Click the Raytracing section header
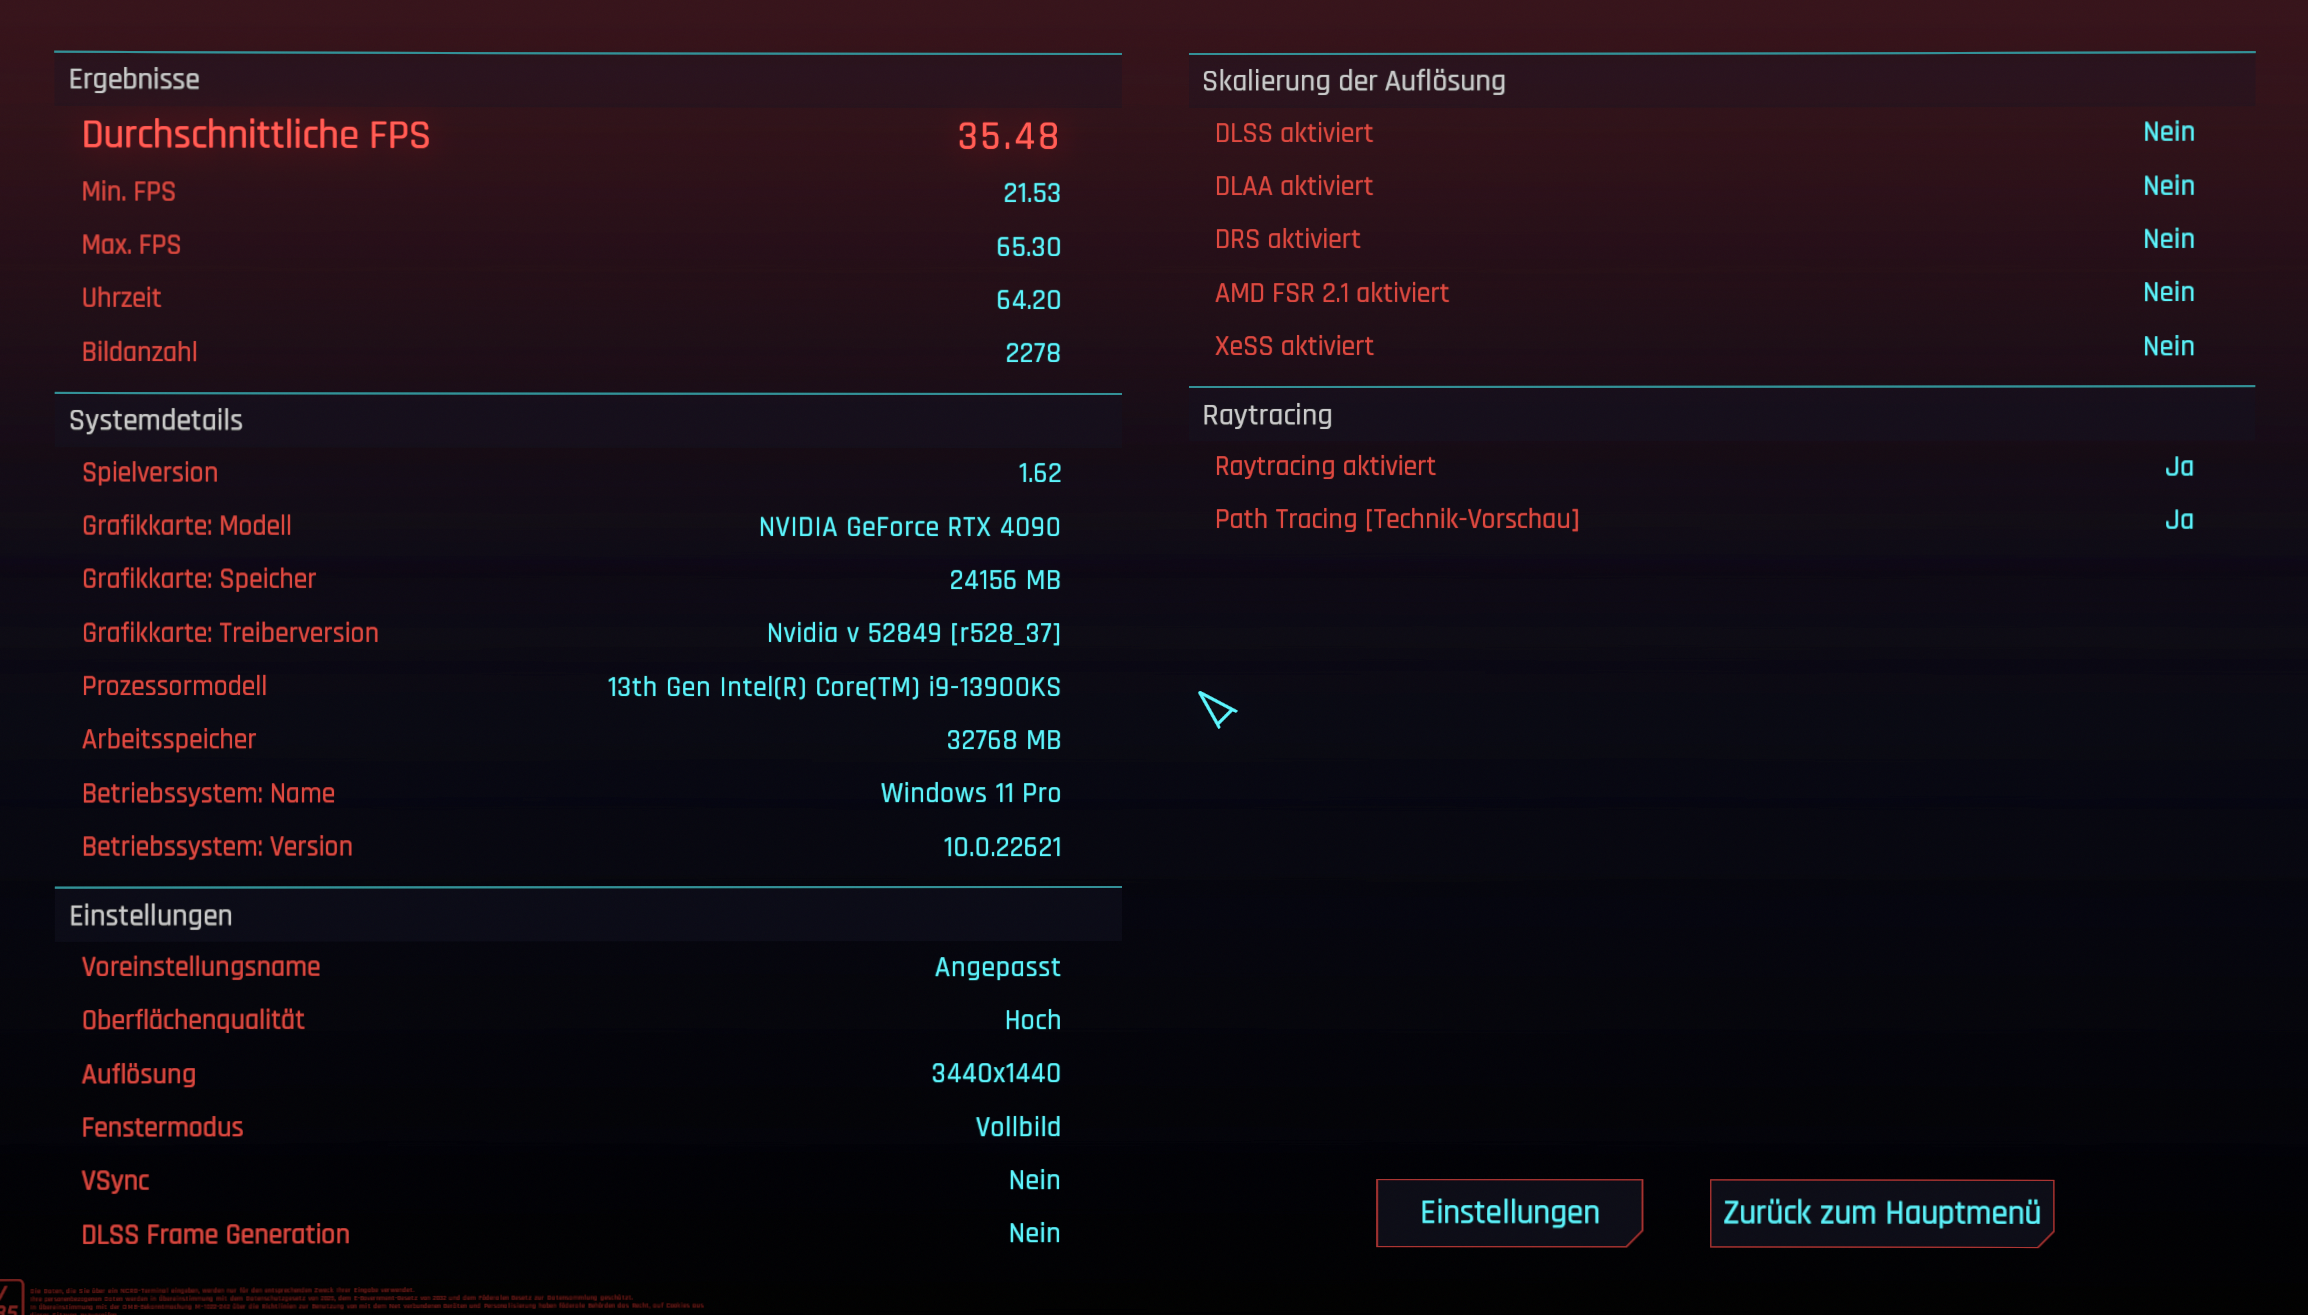Viewport: 2308px width, 1315px height. (1267, 415)
